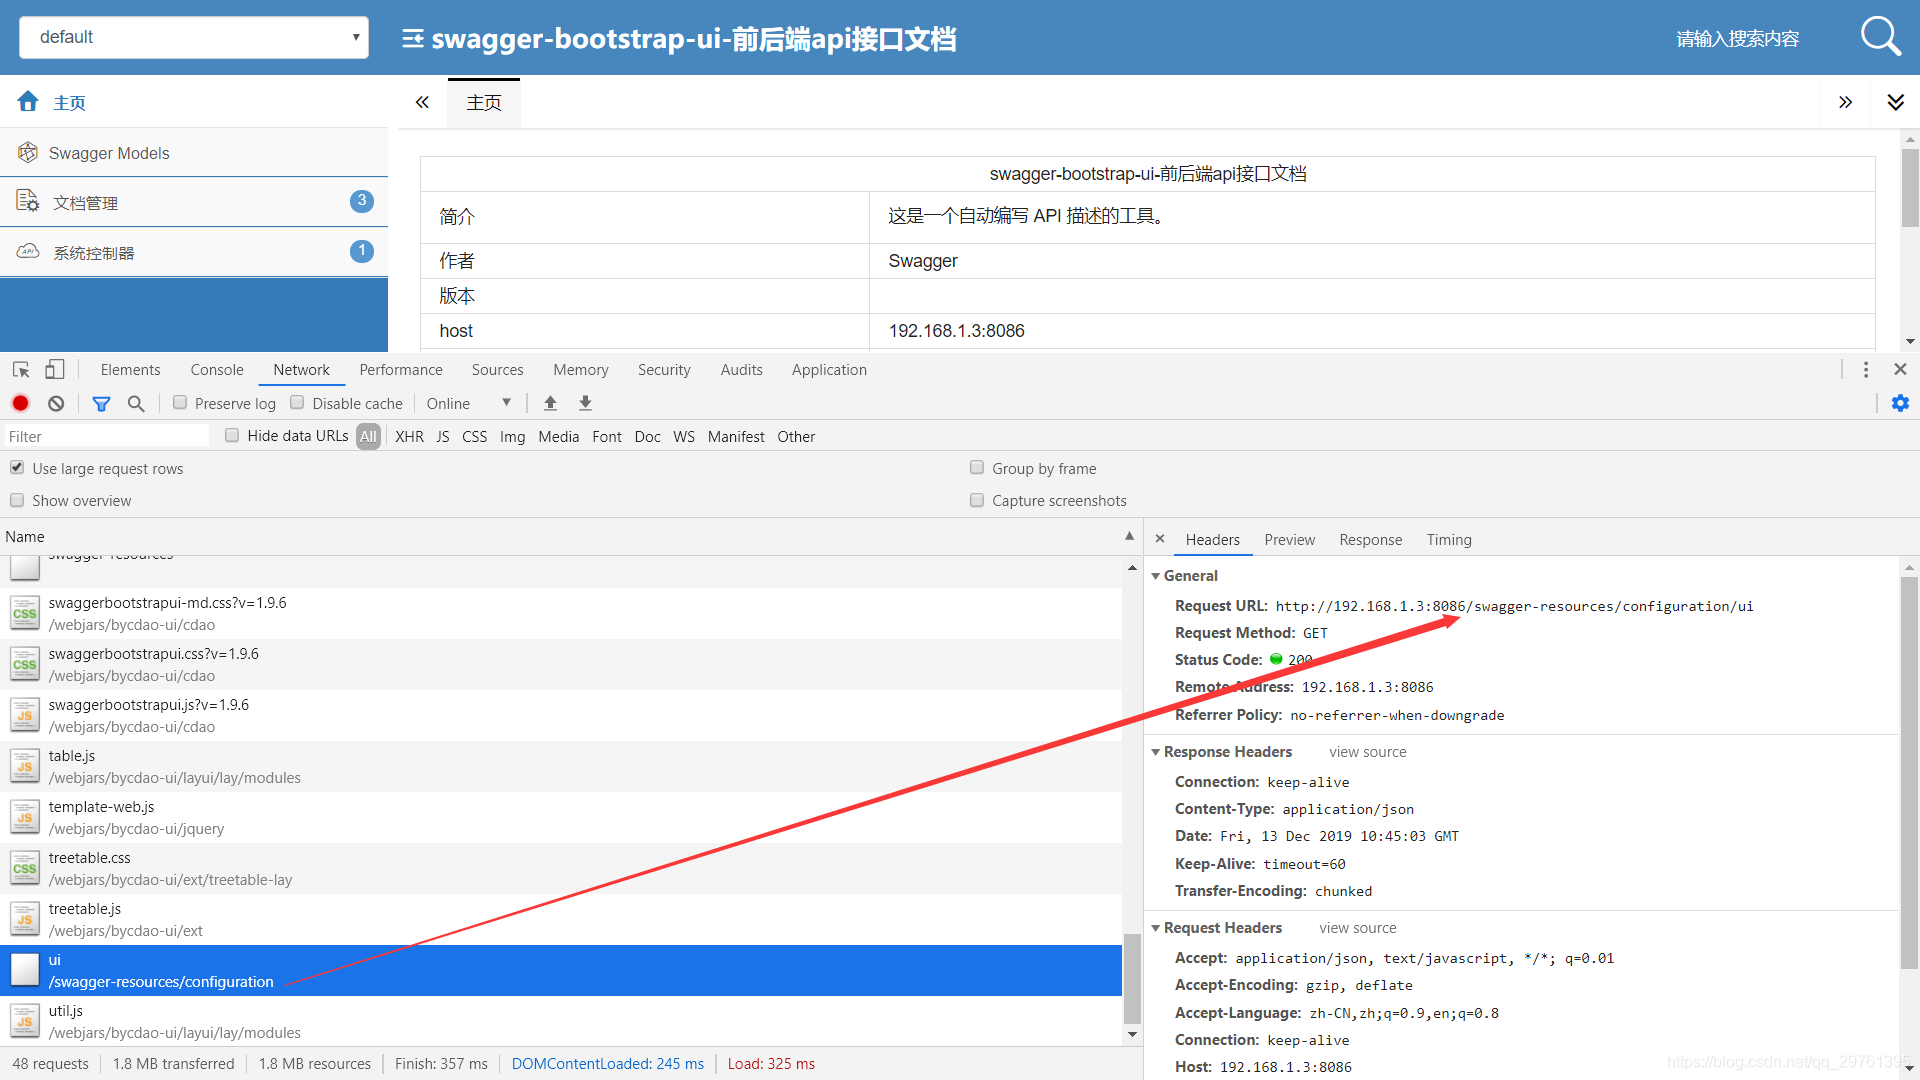The height and width of the screenshot is (1080, 1920).
Task: Collapse the Request Headers section
Action: point(1156,928)
